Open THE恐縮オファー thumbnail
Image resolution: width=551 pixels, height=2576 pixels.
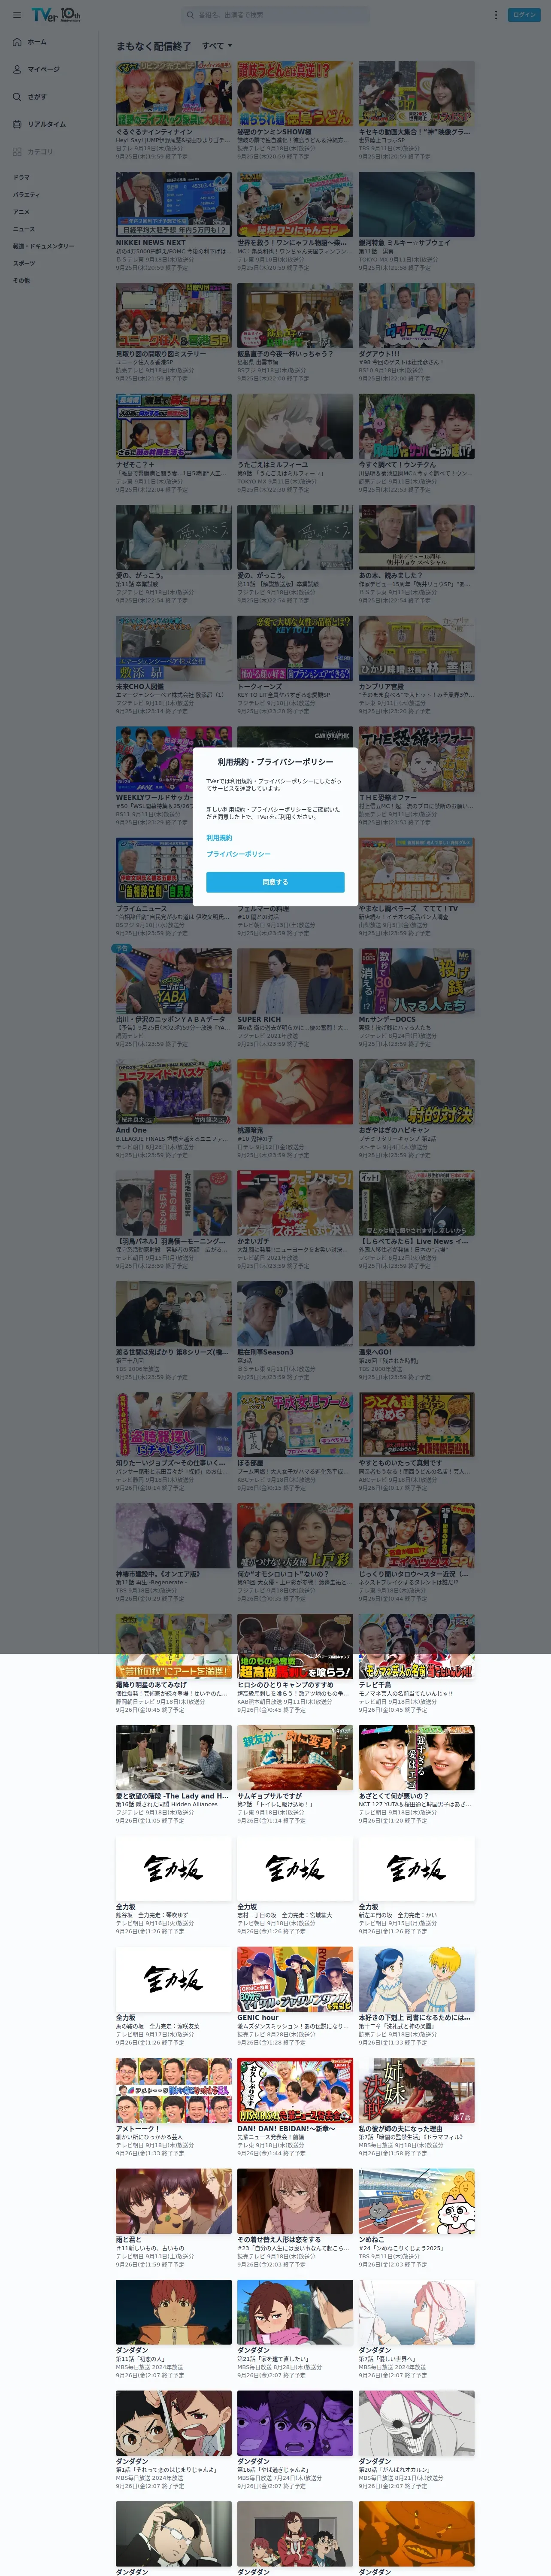point(417,759)
